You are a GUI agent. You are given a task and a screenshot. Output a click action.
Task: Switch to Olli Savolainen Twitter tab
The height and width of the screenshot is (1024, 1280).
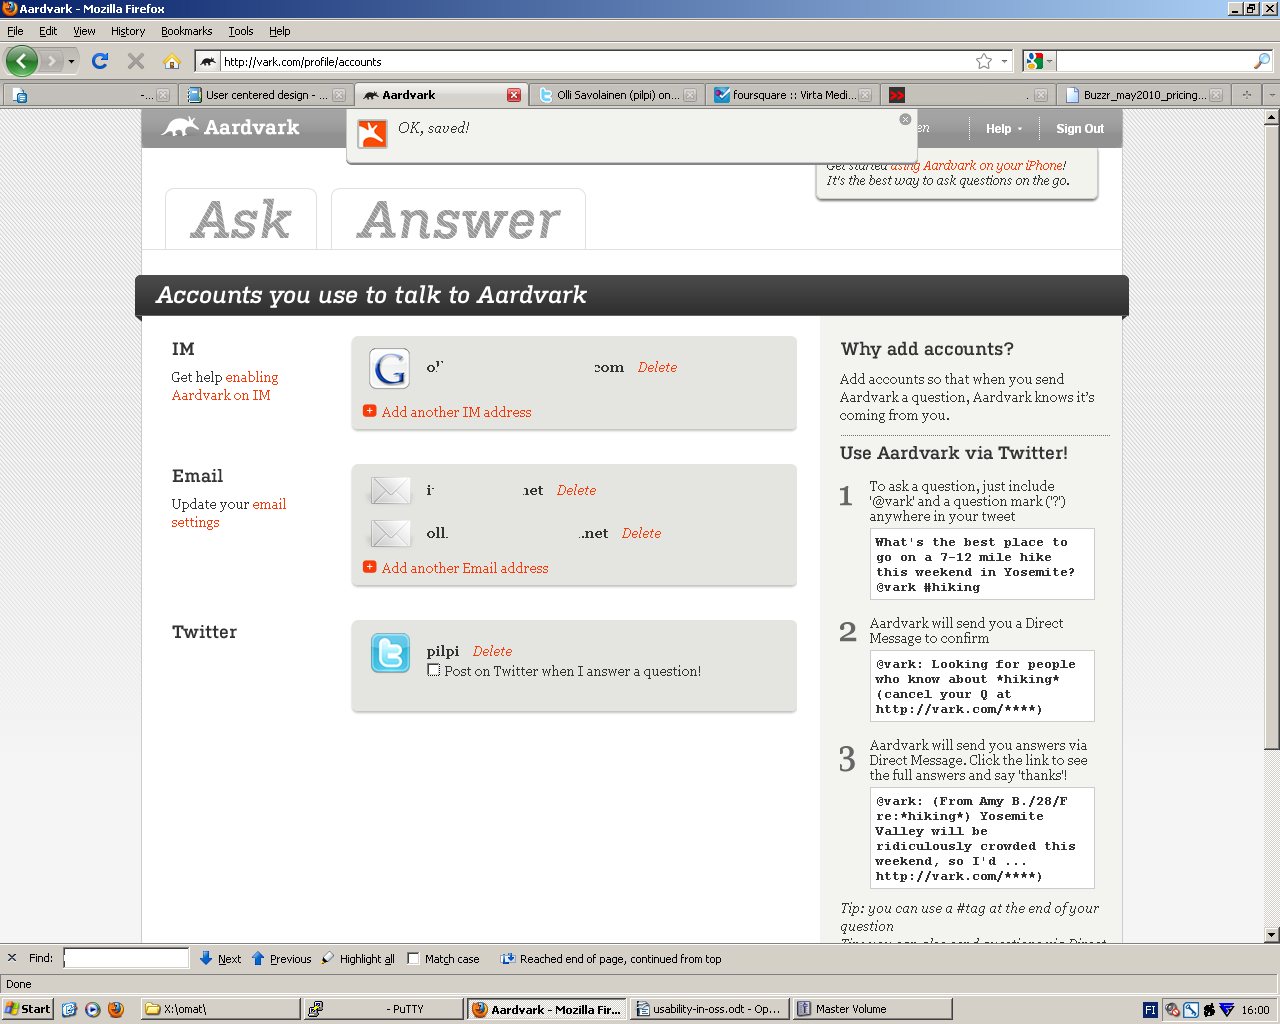(x=617, y=95)
